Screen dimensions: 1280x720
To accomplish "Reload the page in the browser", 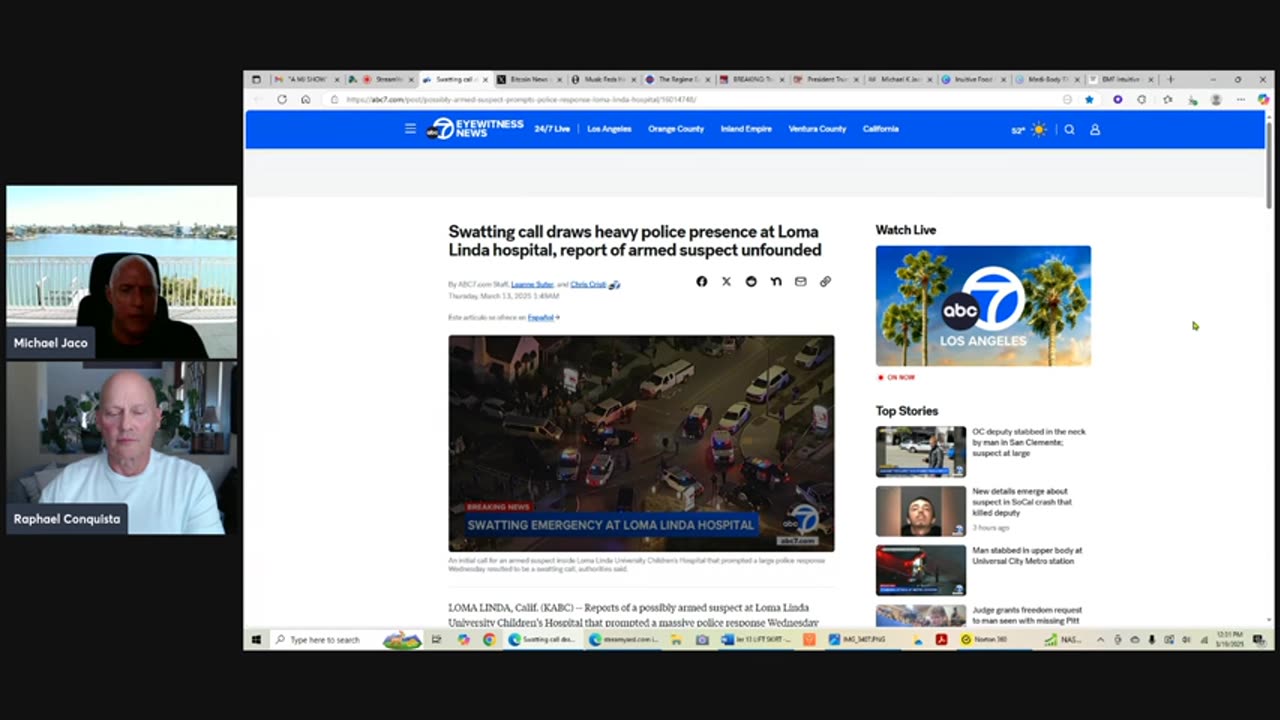I will point(282,100).
